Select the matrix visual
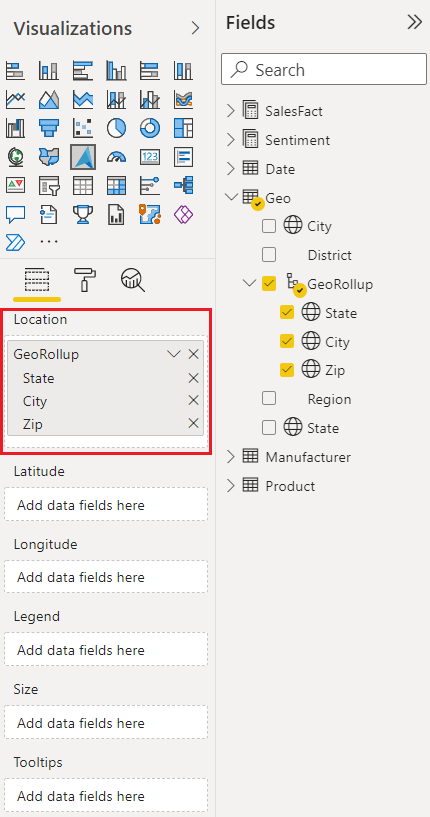The height and width of the screenshot is (817, 430). click(x=116, y=185)
